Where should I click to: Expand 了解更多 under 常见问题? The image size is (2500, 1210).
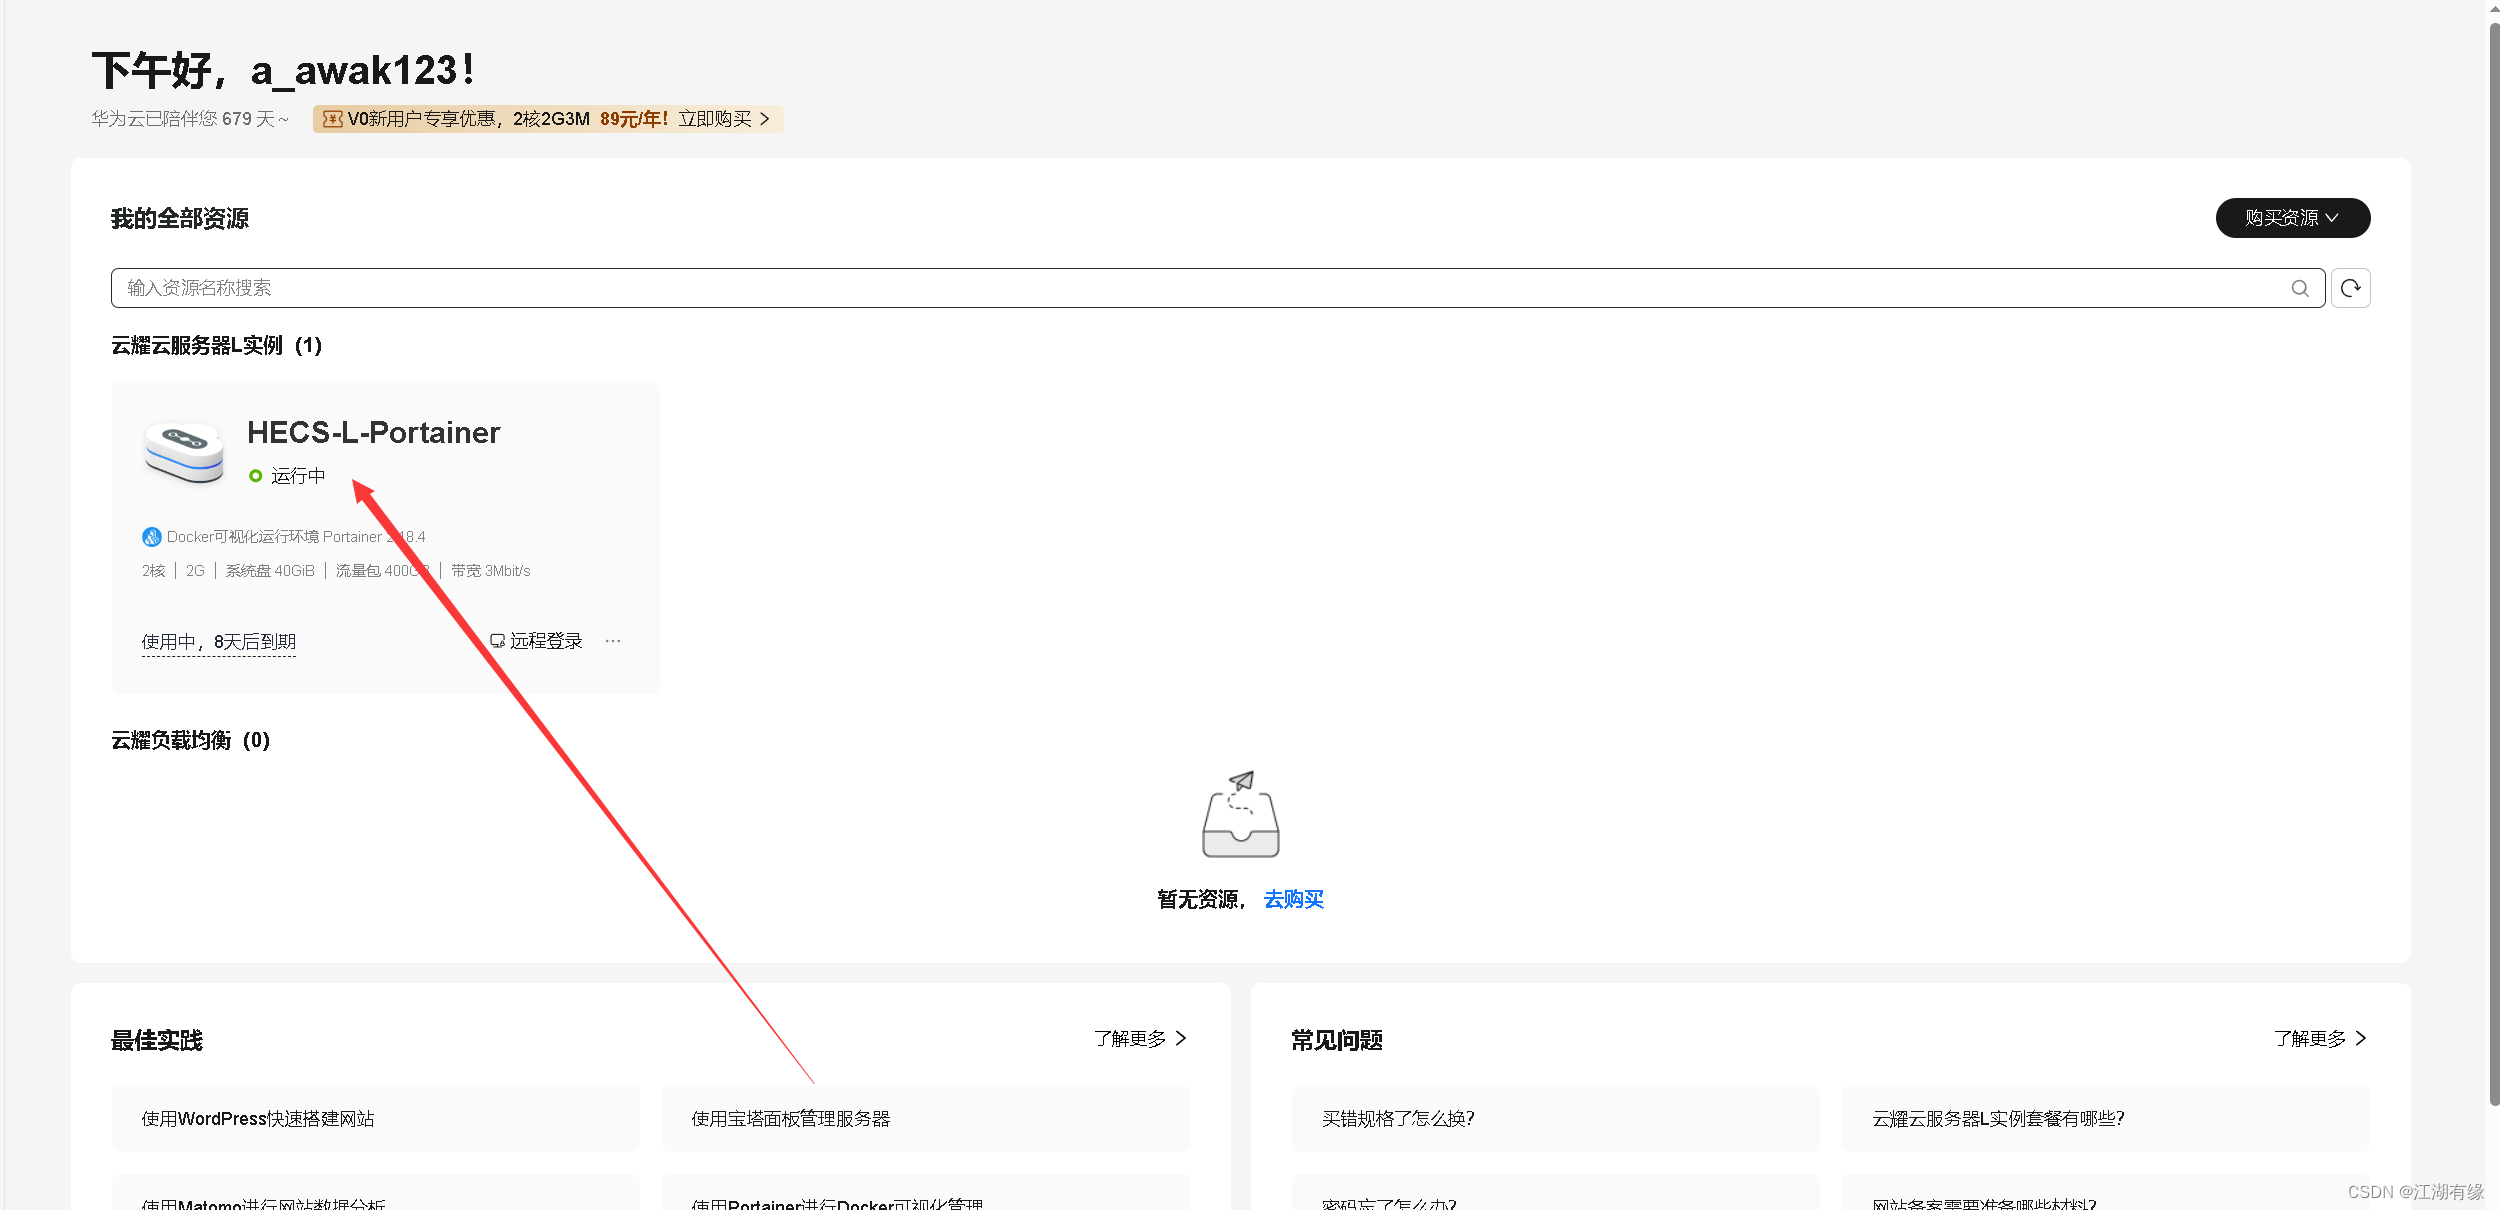coord(2320,1039)
